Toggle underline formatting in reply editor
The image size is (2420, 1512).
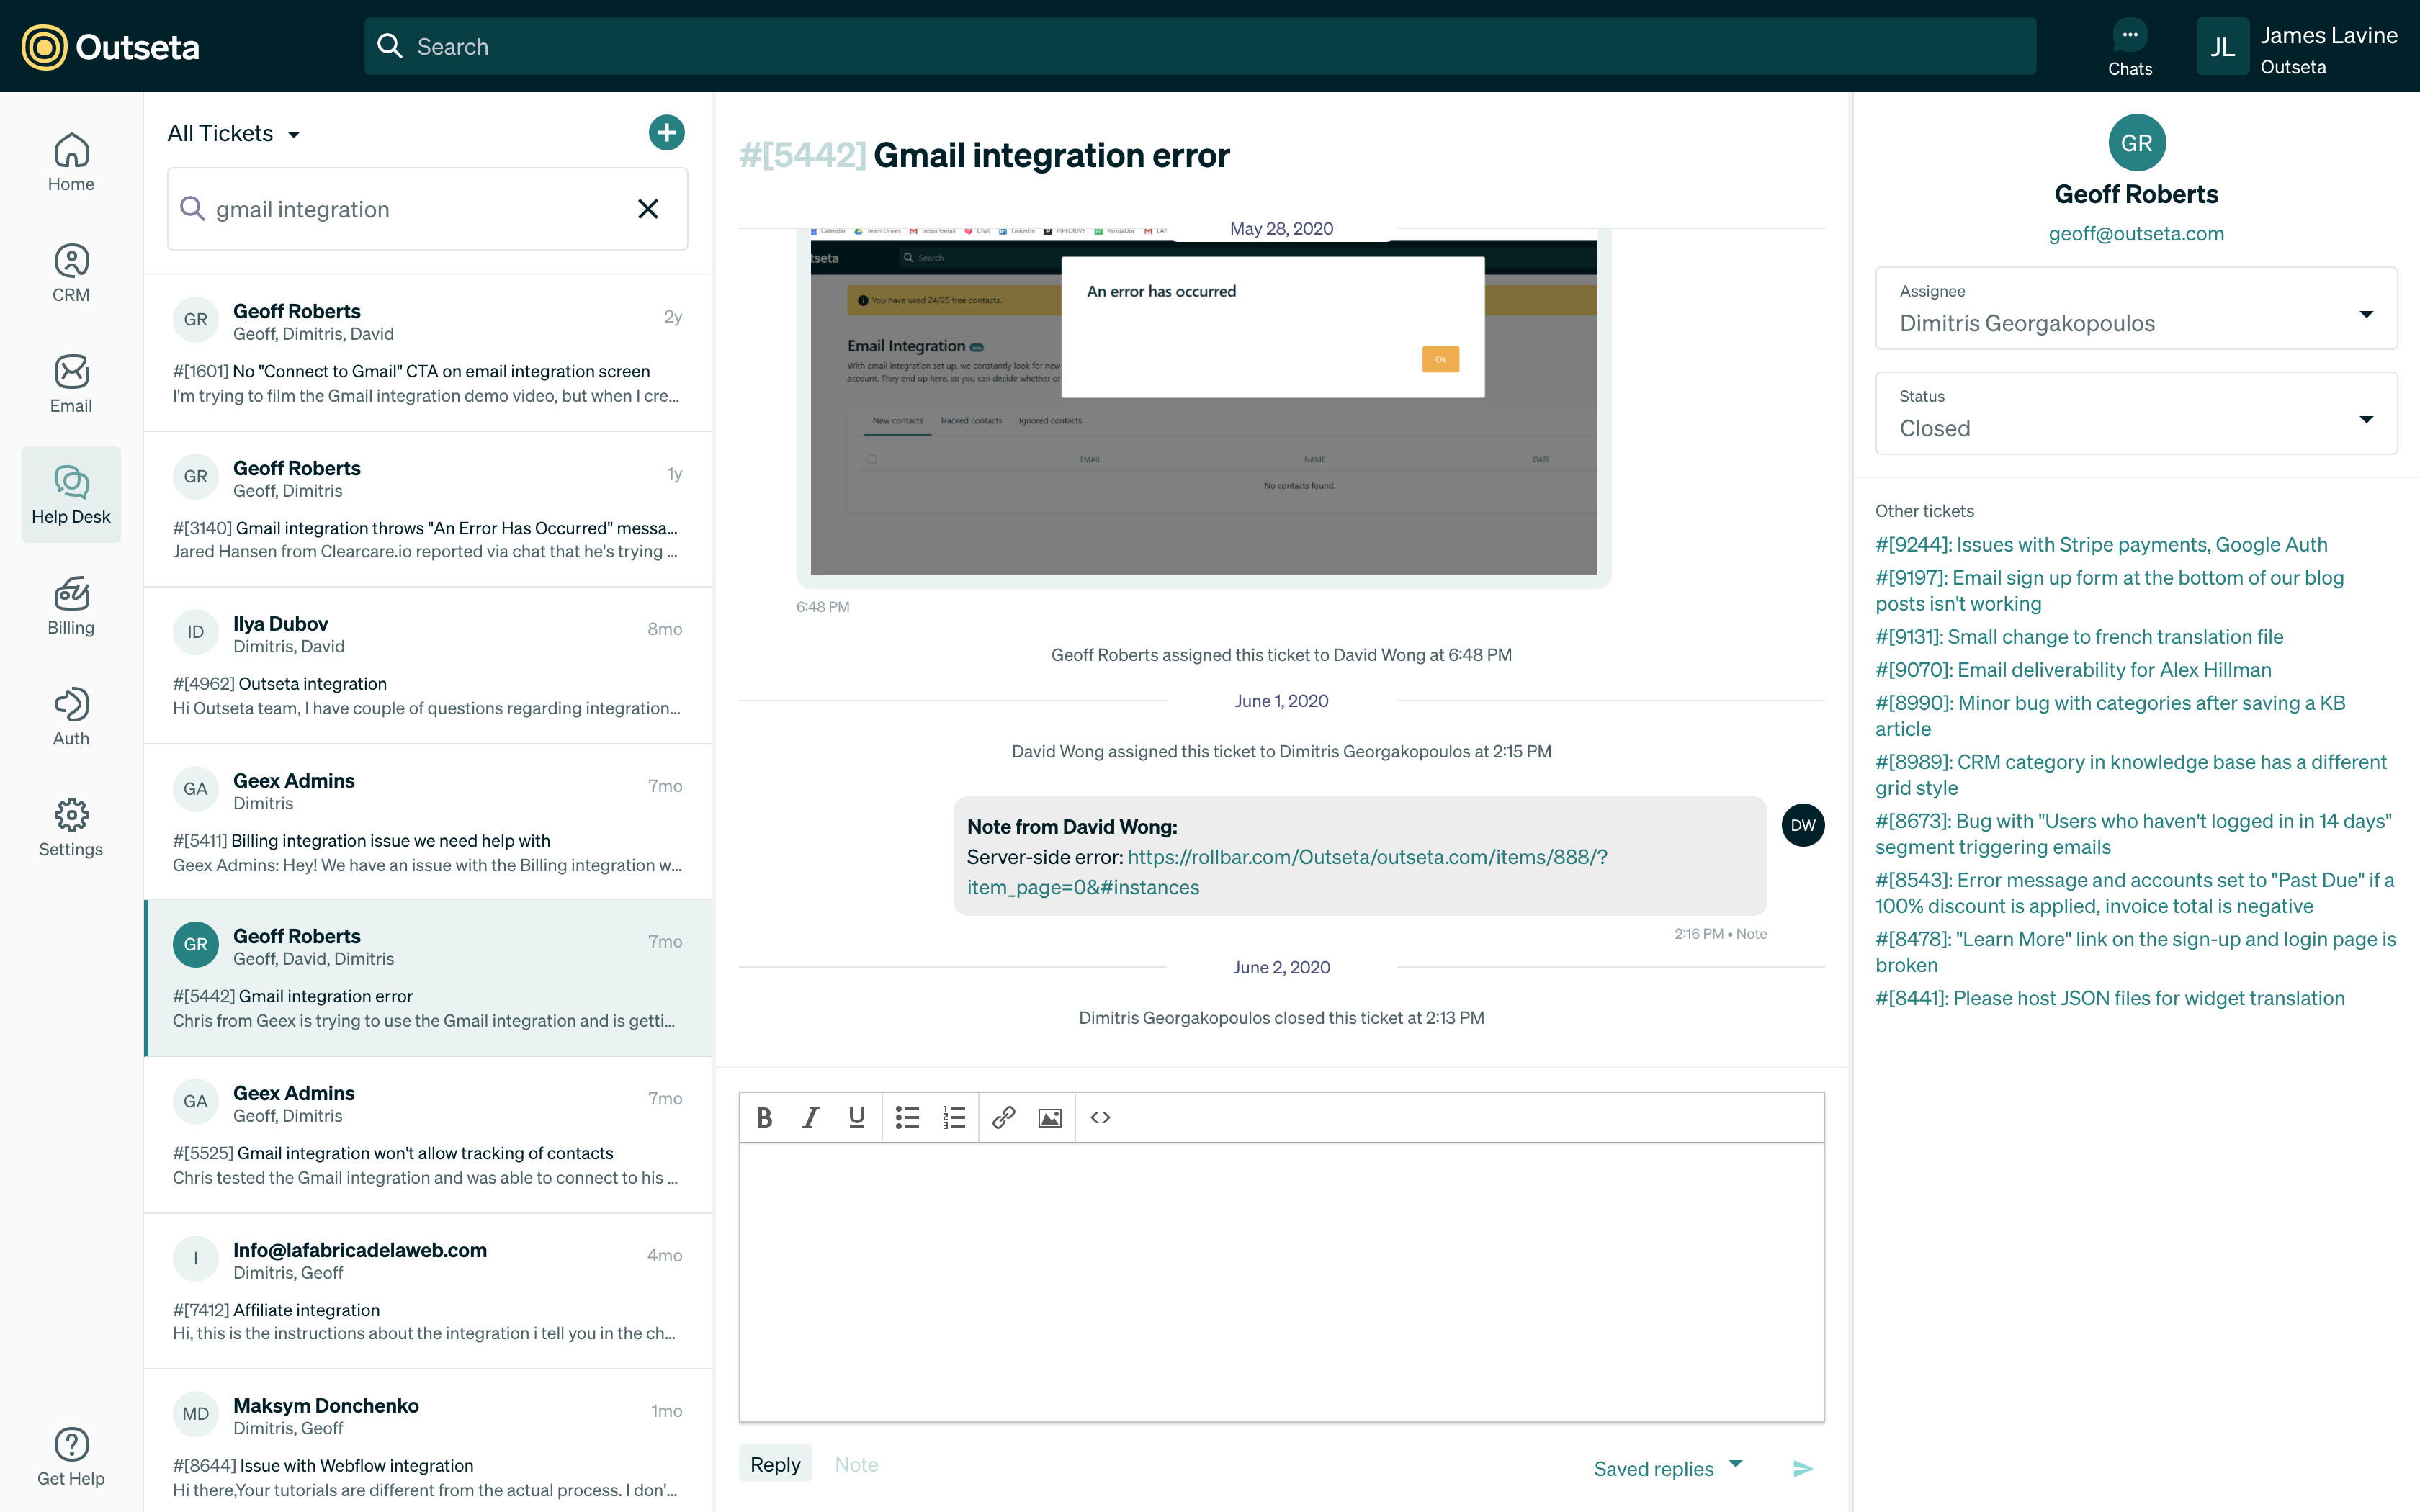tap(857, 1117)
